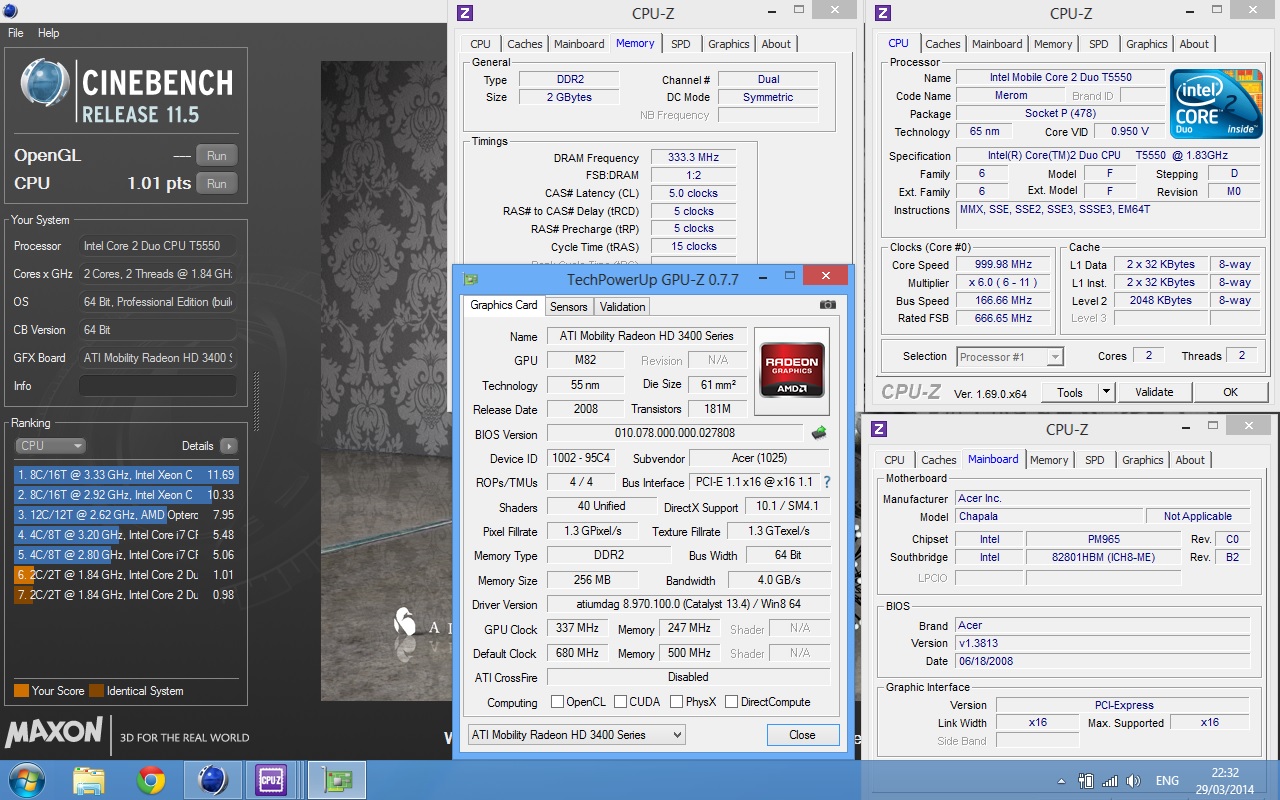
Task: Switch to the Sensors tab in GPU-Z
Action: click(569, 306)
